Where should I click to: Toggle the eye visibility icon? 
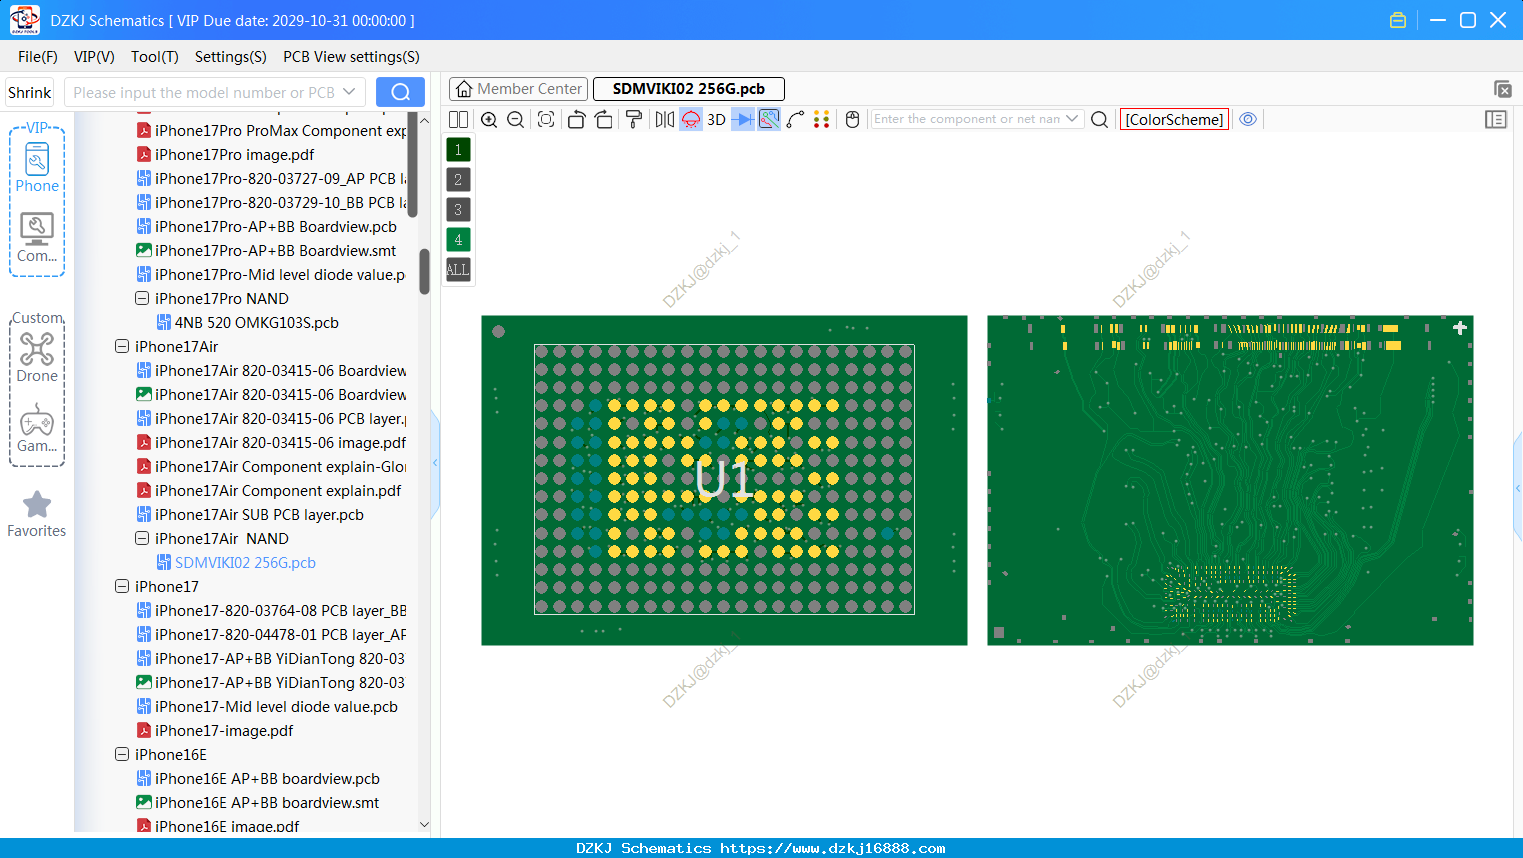(x=1248, y=119)
